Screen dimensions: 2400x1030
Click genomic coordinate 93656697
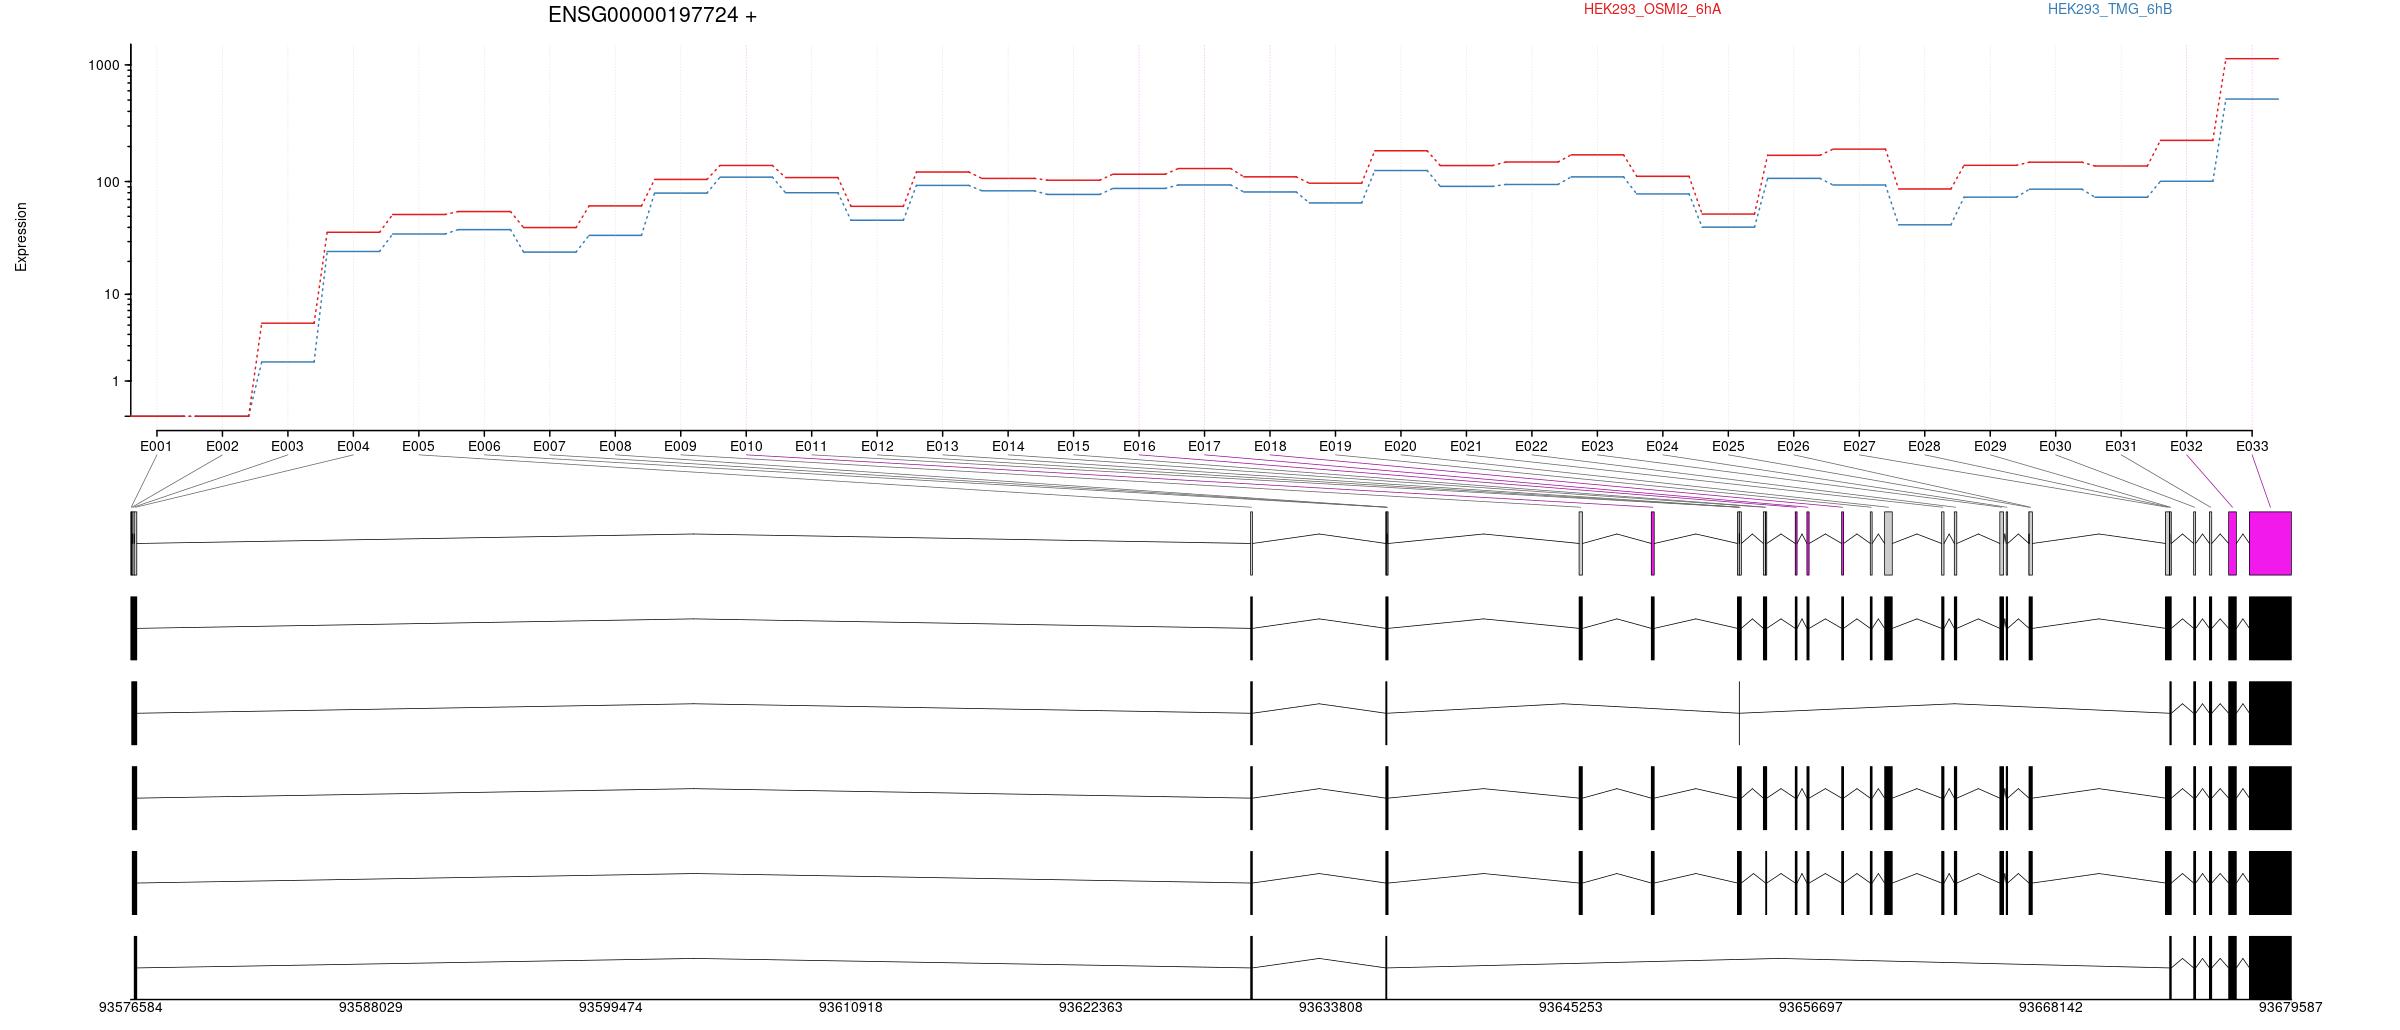pyautogui.click(x=1811, y=1007)
